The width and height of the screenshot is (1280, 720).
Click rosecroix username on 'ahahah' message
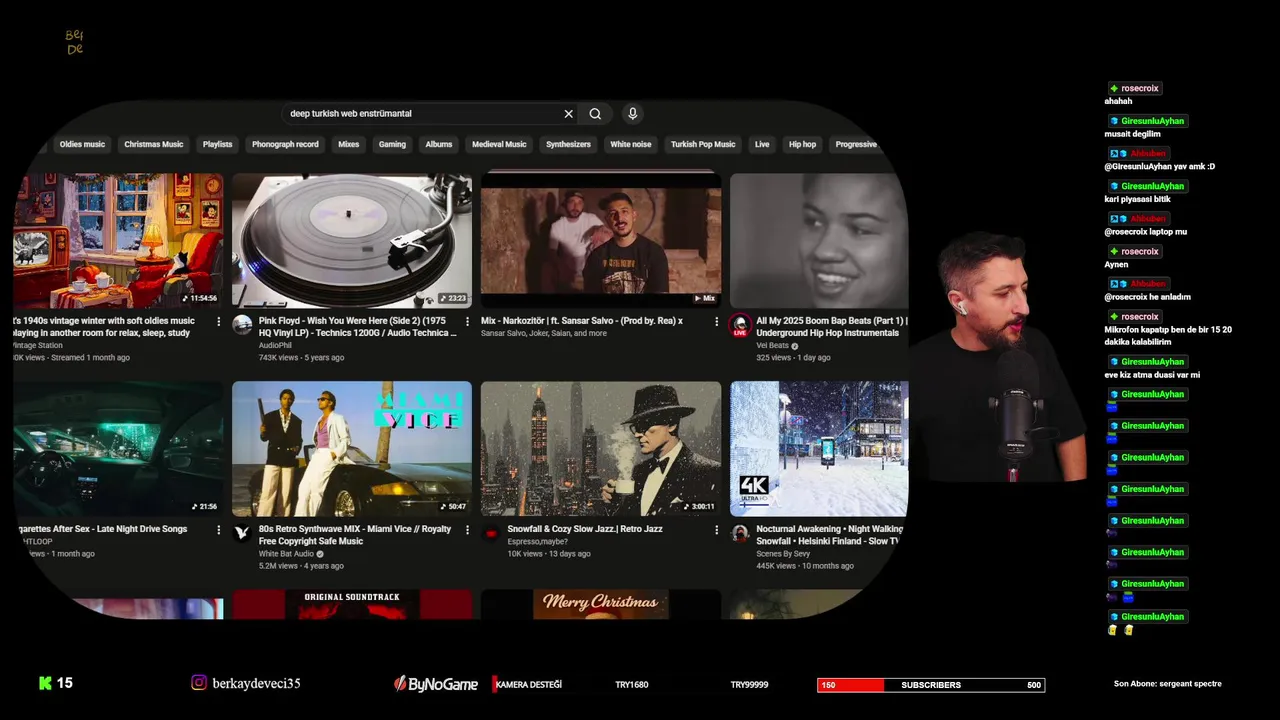pyautogui.click(x=1140, y=88)
